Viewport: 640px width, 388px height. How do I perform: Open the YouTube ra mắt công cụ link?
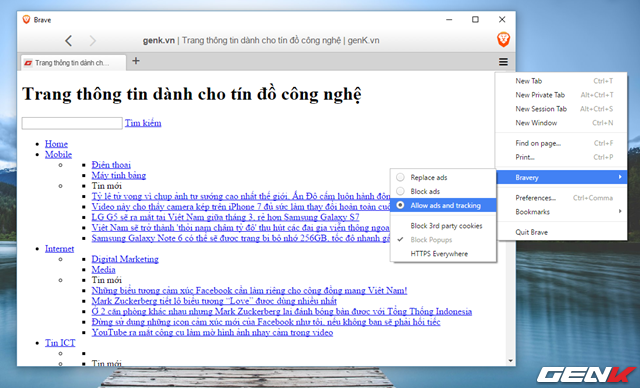click(x=212, y=332)
